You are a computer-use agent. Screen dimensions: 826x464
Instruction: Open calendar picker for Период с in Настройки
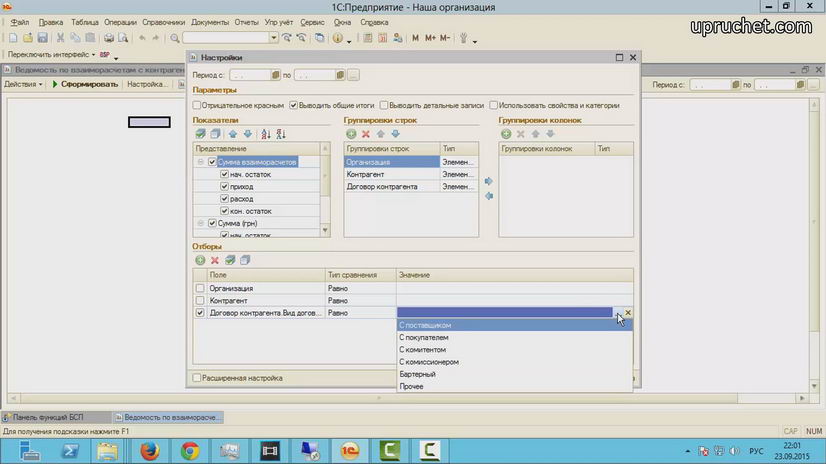[276, 75]
